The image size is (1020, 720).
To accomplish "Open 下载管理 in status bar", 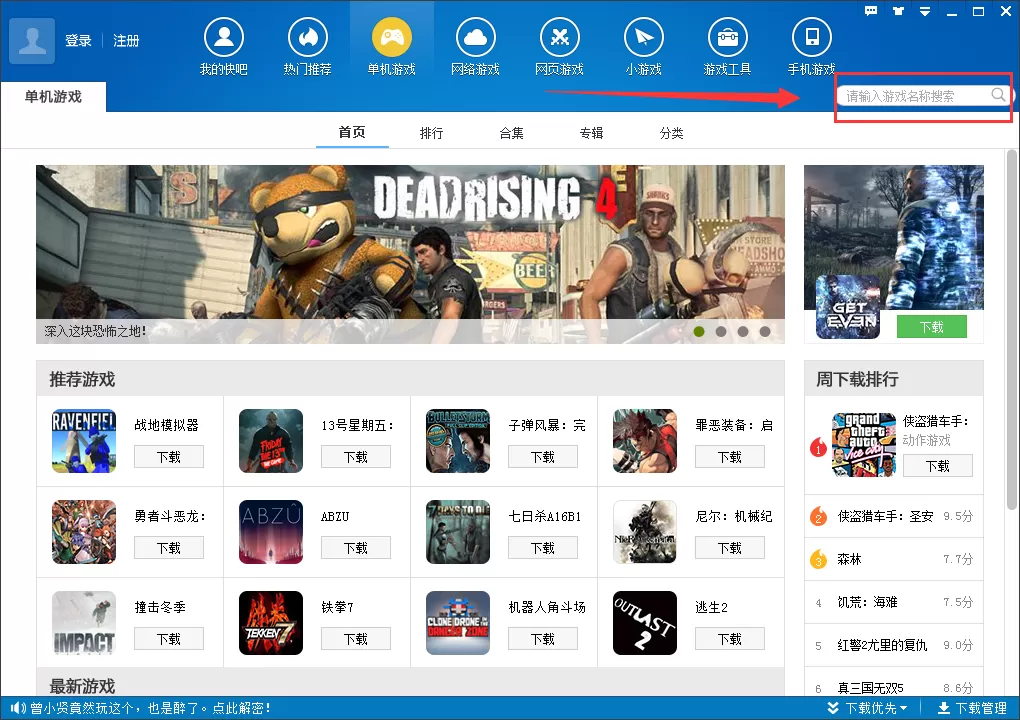I will [972, 708].
